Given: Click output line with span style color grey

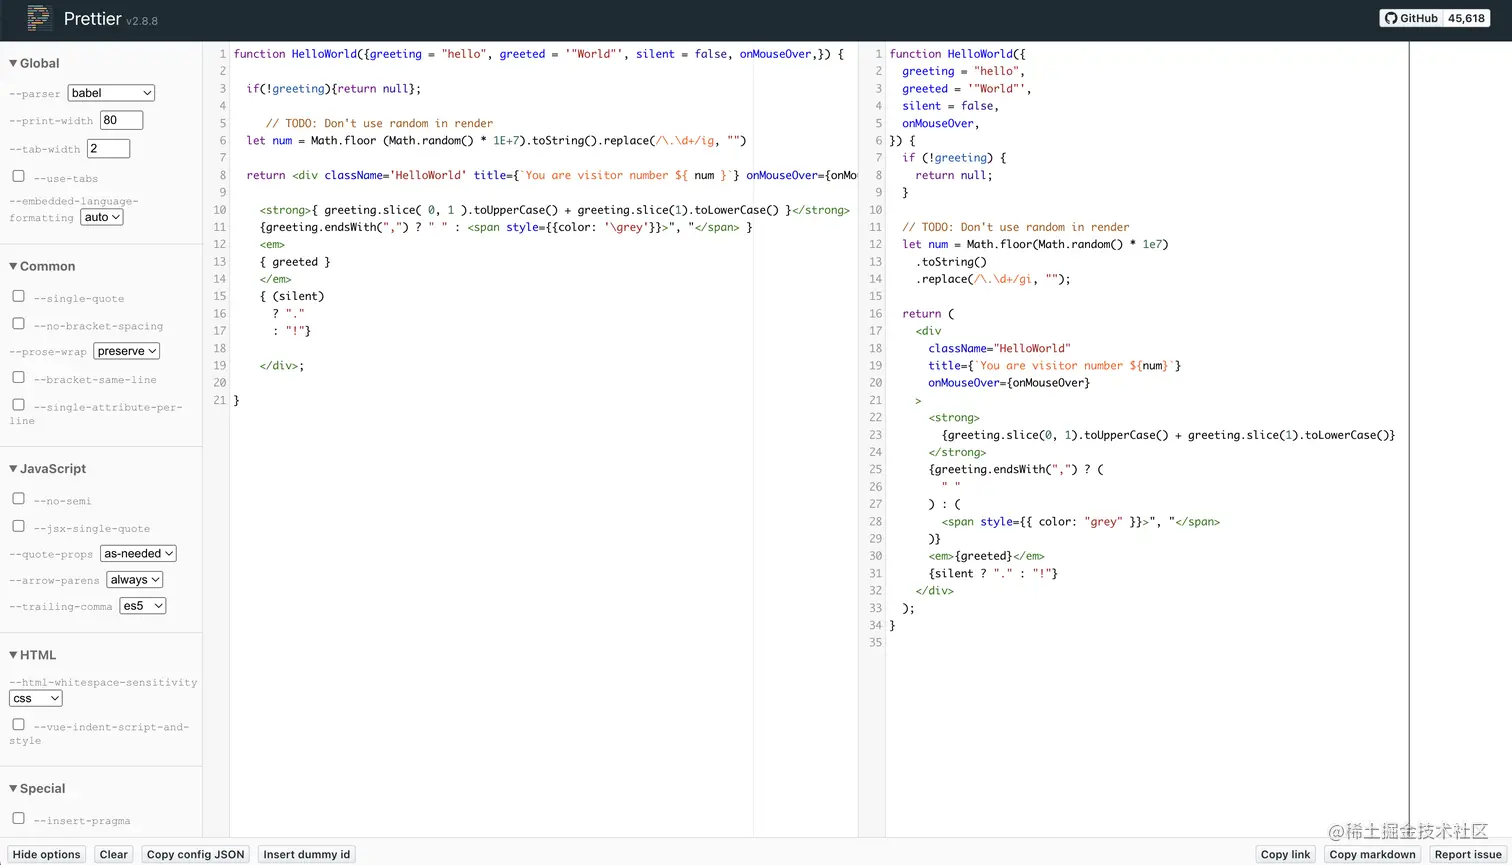Looking at the screenshot, I should click(x=1081, y=522).
